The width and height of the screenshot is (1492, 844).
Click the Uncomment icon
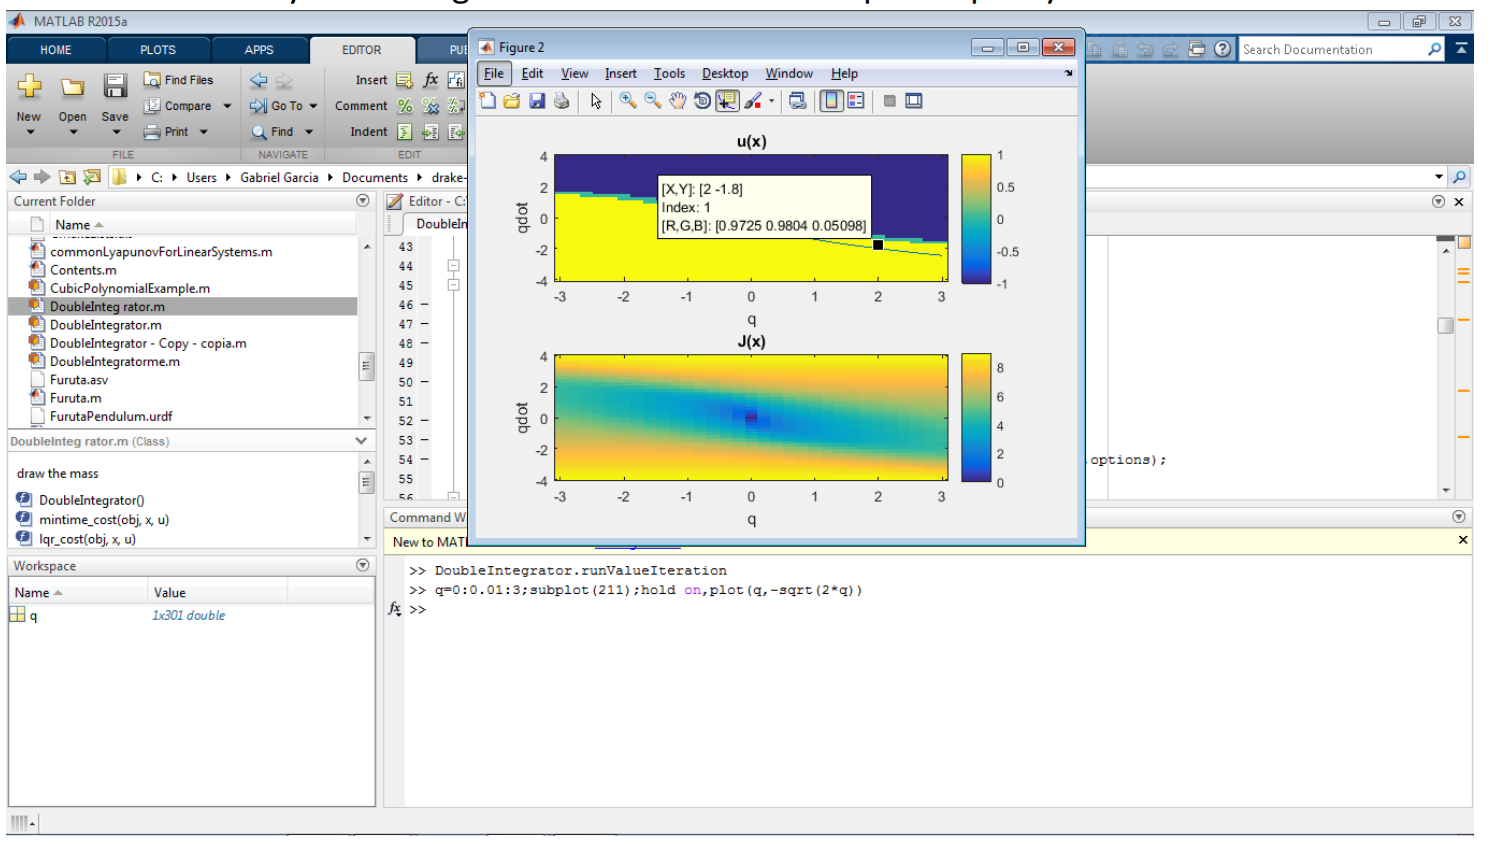point(431,106)
